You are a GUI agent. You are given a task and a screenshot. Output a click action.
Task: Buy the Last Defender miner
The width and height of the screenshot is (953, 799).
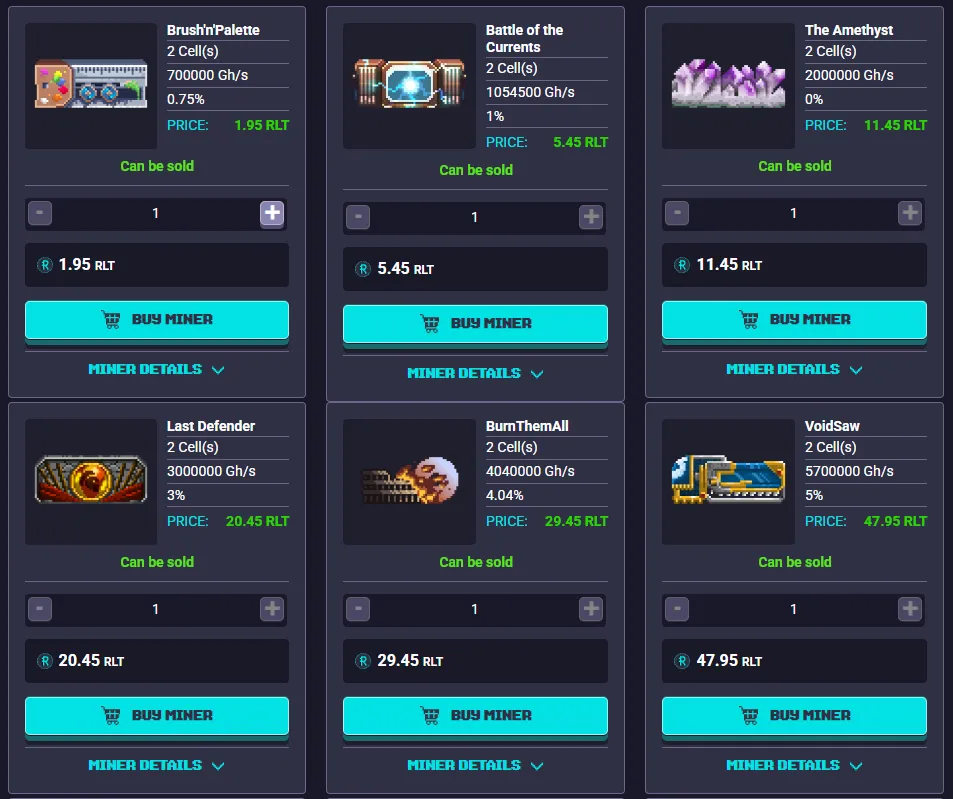[157, 715]
